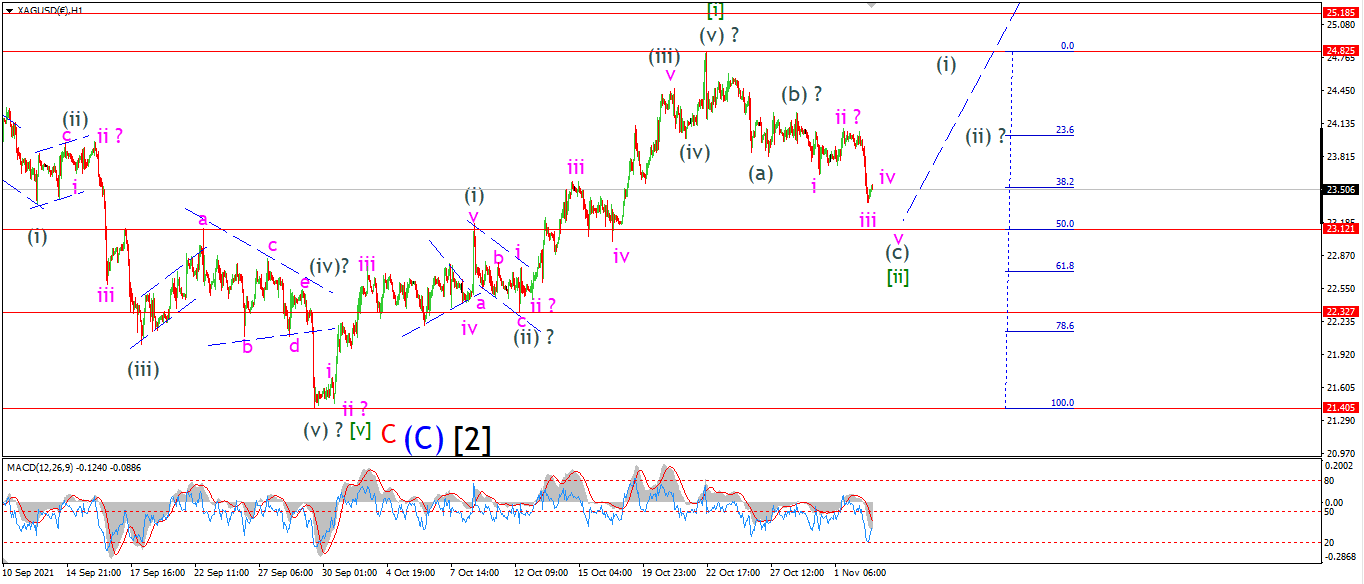Select the 21.405 red price label
Viewport: 1364px width, 584px height.
click(x=1340, y=408)
